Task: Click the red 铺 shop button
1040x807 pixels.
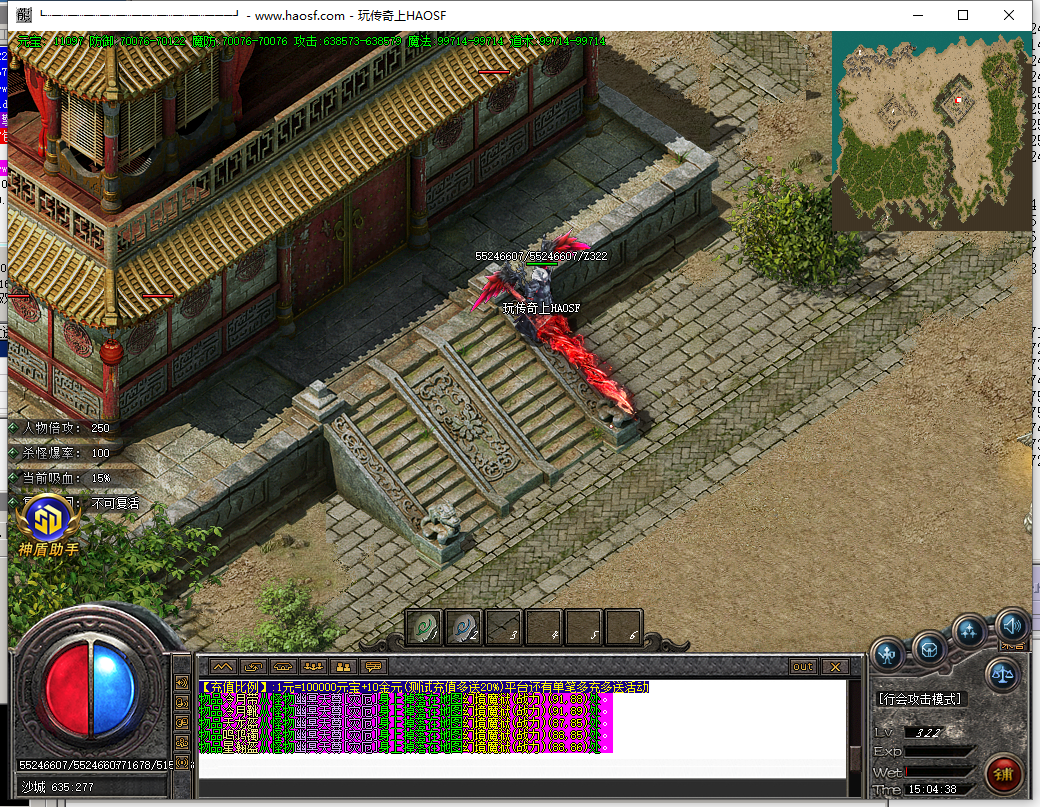Action: point(1003,774)
